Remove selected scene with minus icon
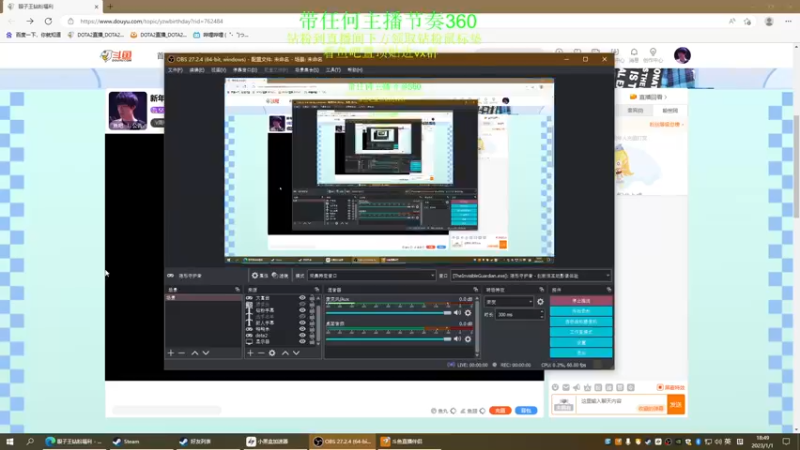The height and width of the screenshot is (450, 800). (x=182, y=353)
